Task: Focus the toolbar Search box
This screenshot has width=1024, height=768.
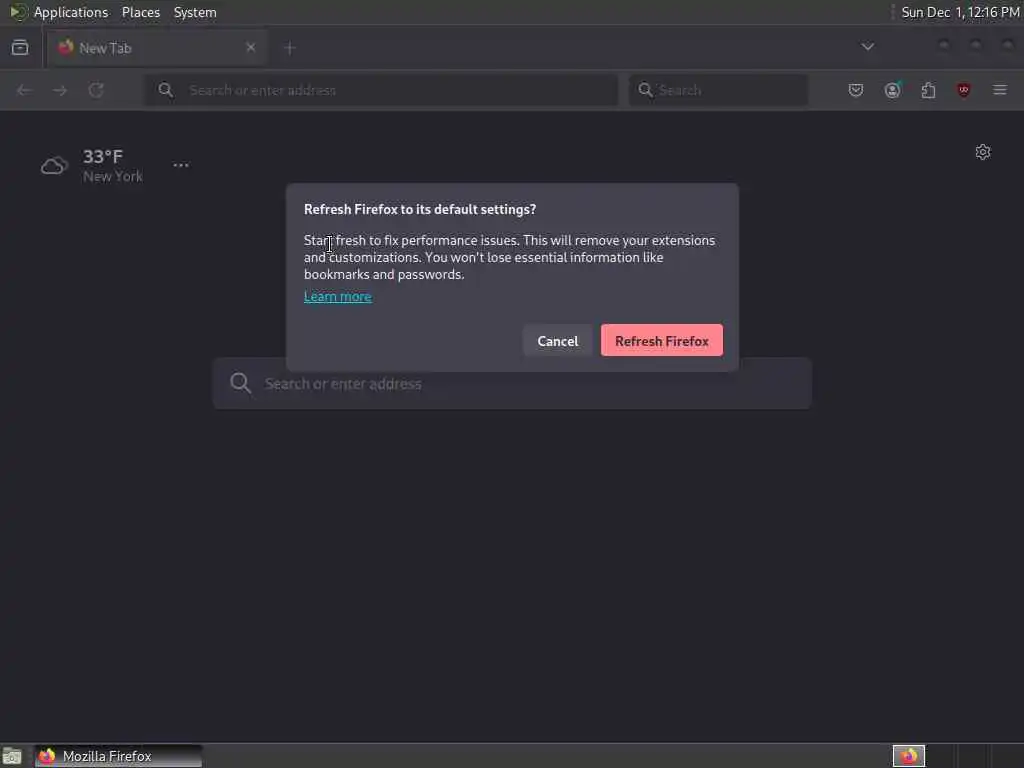Action: point(718,90)
